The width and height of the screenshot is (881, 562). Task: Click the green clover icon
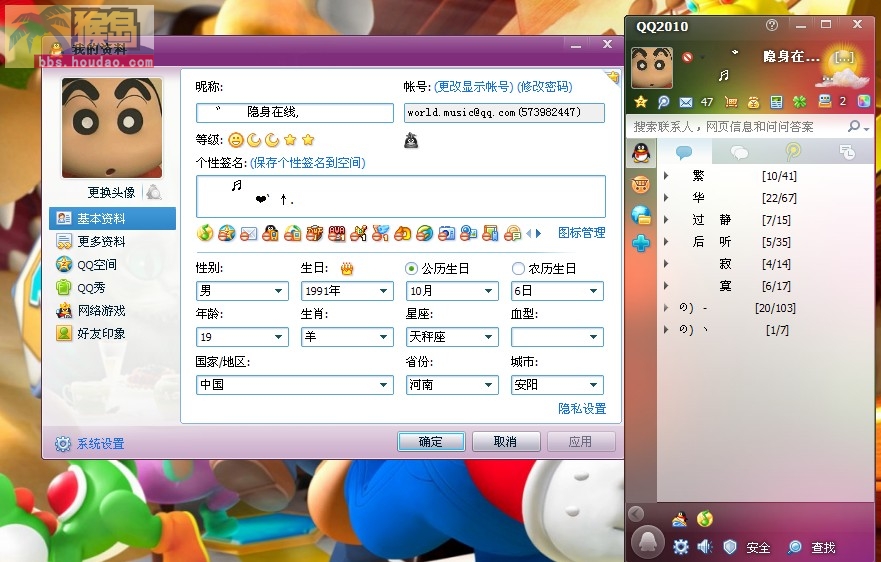click(799, 102)
